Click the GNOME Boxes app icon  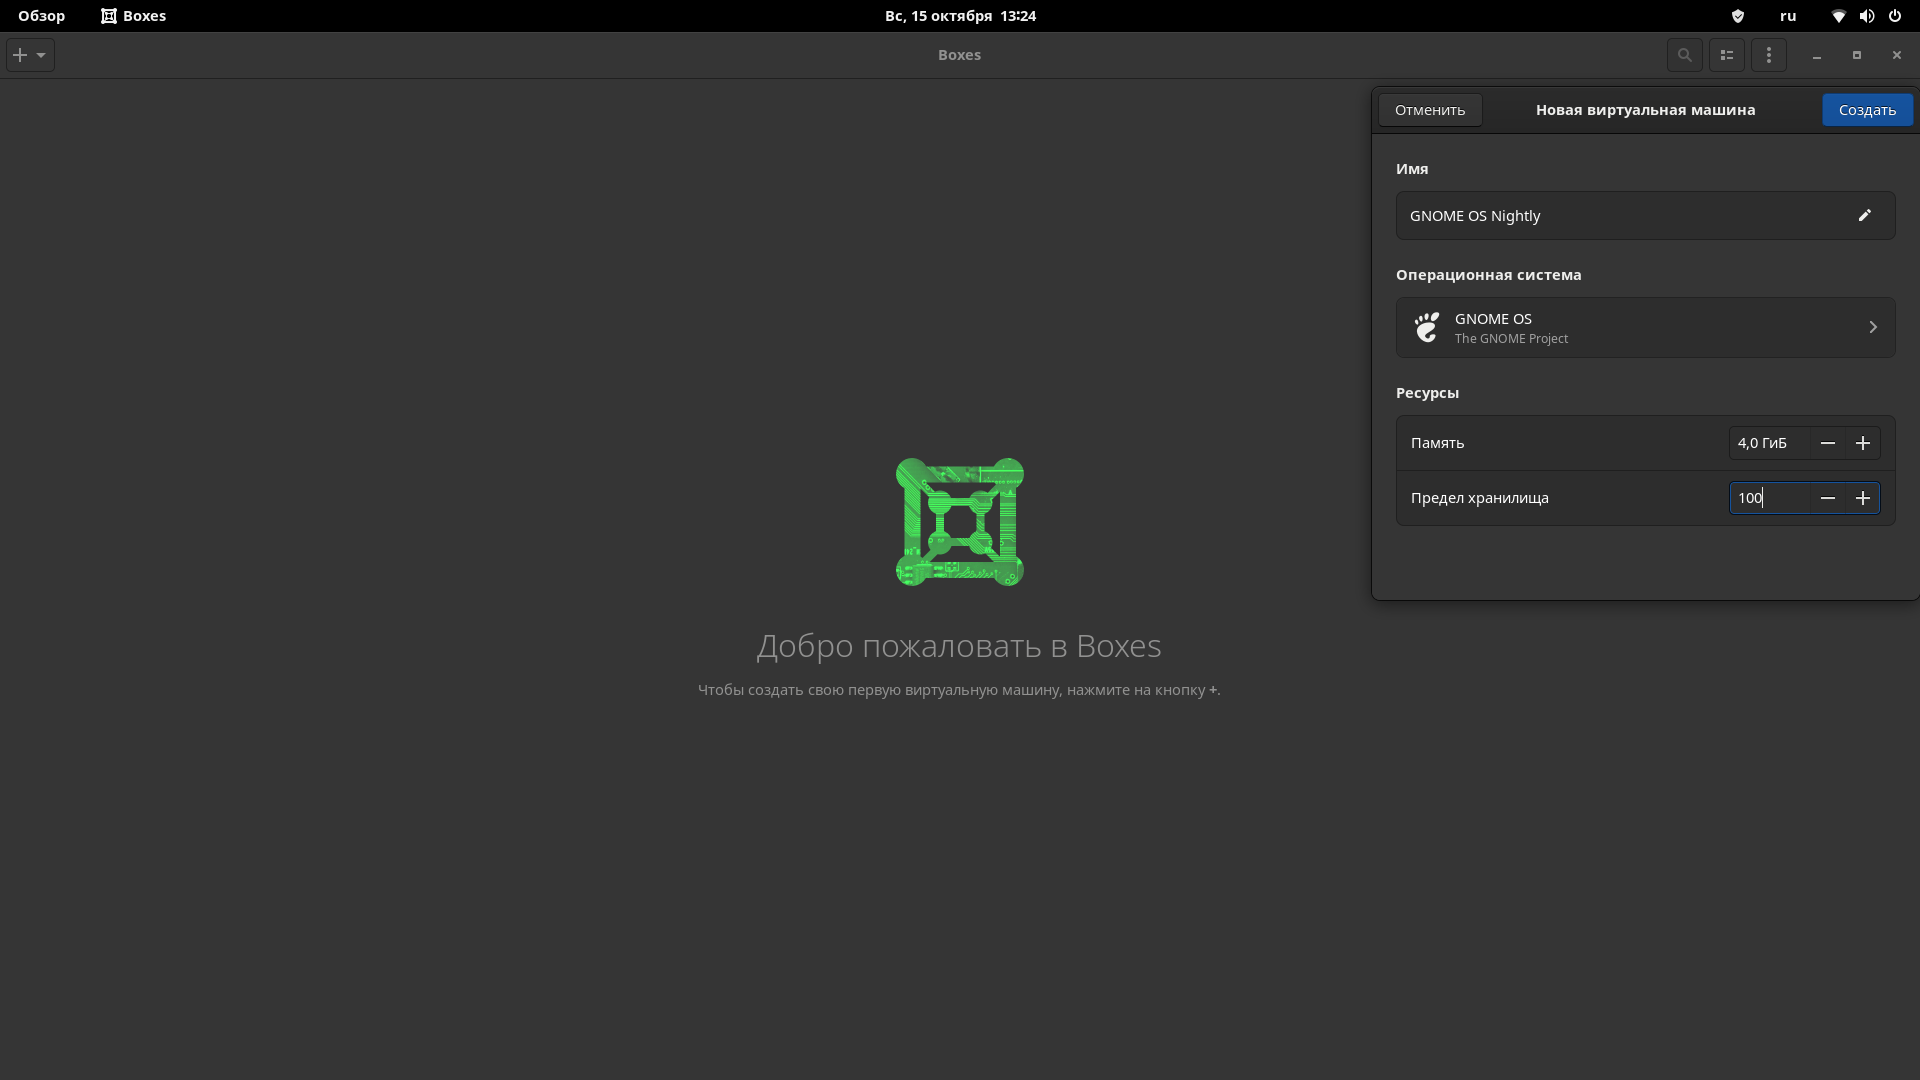[108, 16]
